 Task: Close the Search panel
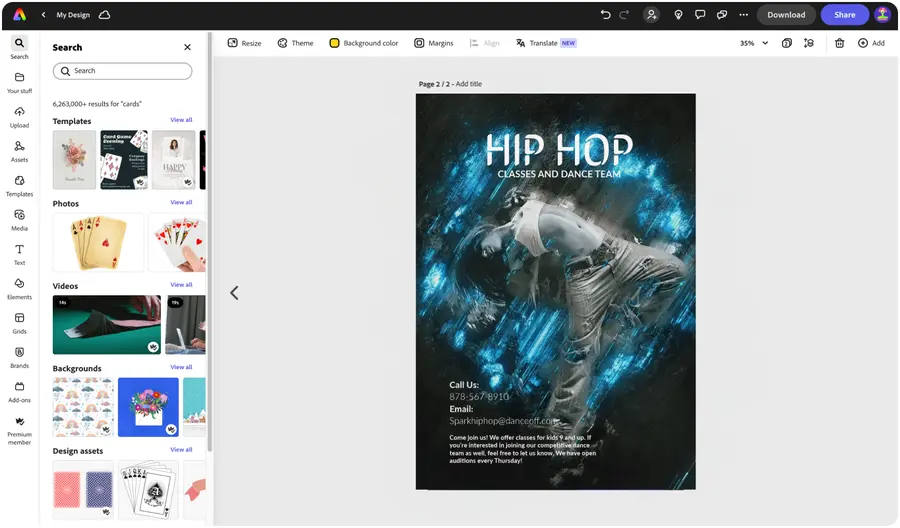[187, 47]
